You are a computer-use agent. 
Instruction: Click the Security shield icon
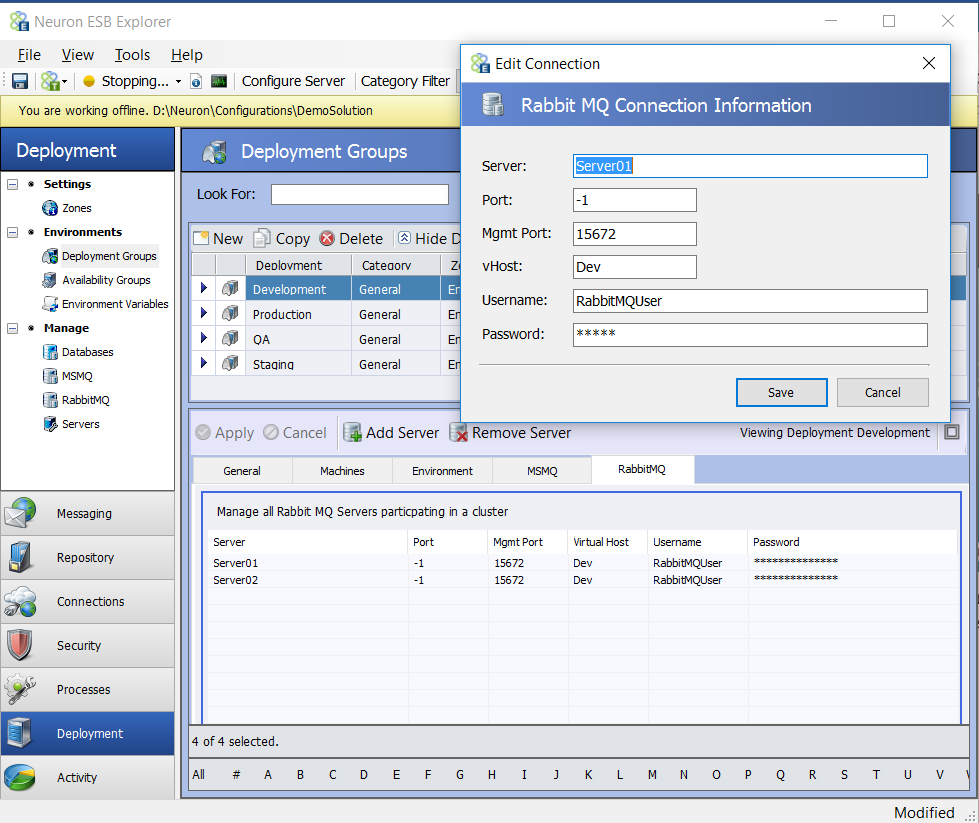[x=20, y=645]
